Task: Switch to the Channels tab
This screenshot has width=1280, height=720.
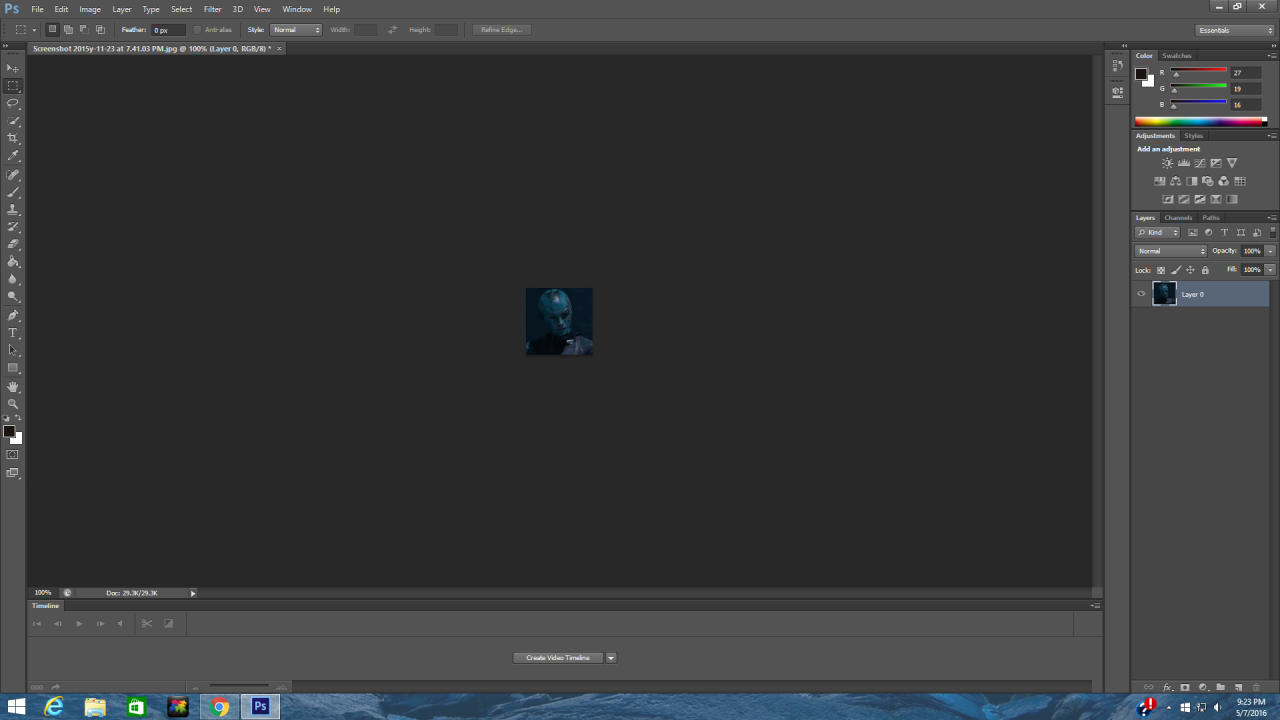Action: [1178, 217]
